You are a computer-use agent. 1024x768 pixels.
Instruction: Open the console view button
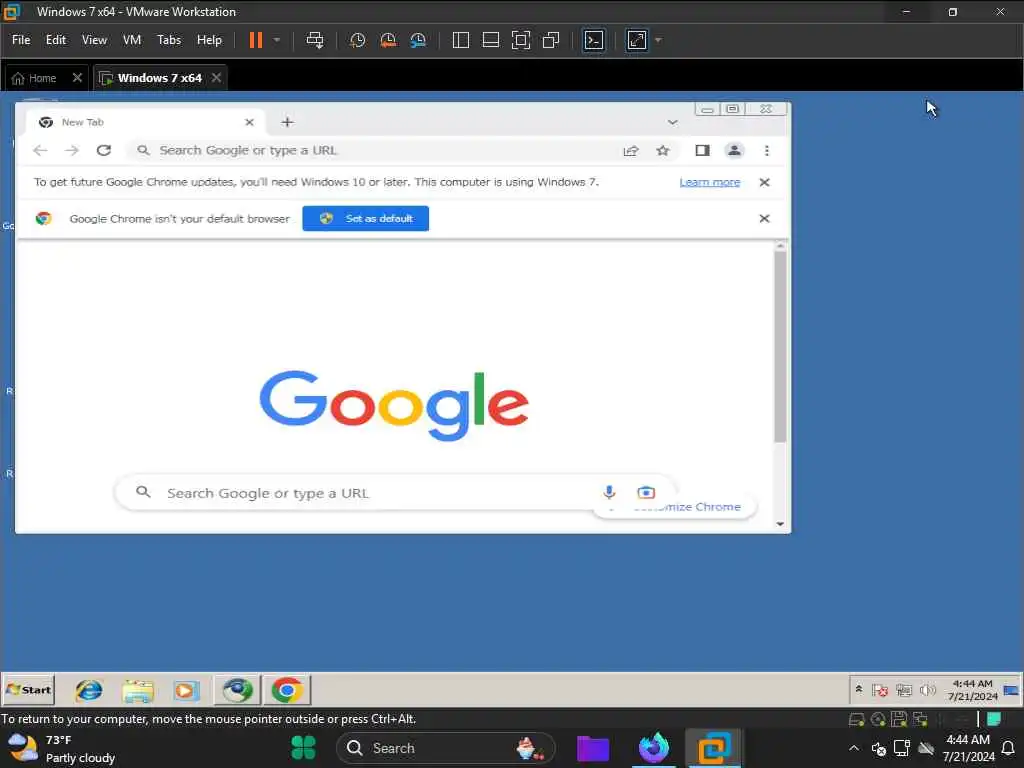(x=594, y=40)
